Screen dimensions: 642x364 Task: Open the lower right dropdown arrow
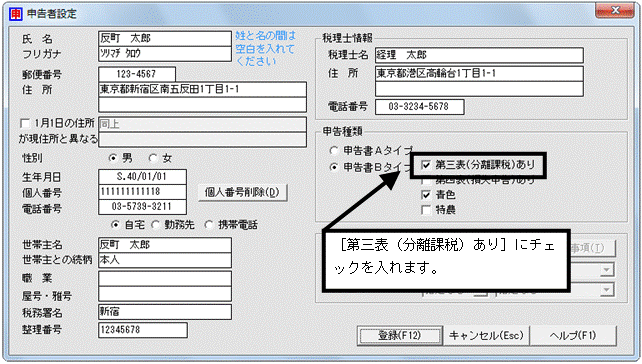click(x=607, y=290)
